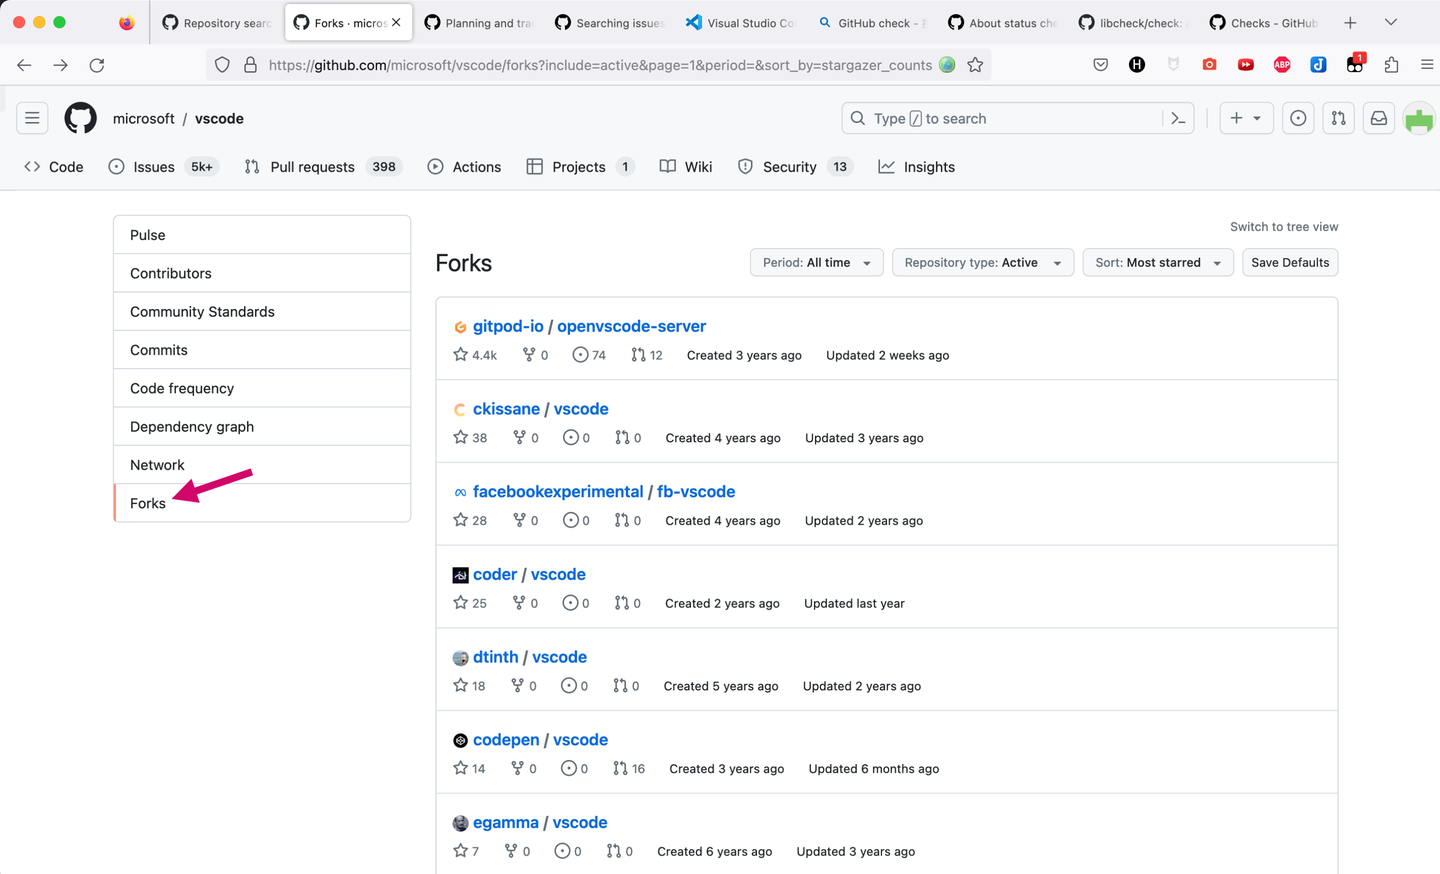Open the user profile avatar menu
This screenshot has height=874, width=1440.
pos(1419,118)
